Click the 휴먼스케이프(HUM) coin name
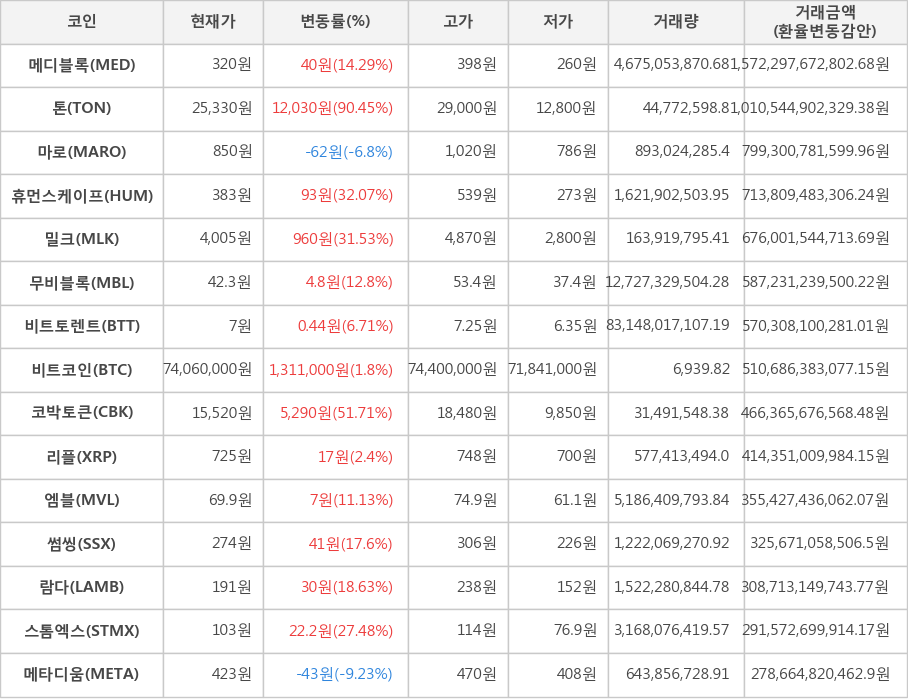Viewport: 908px width, 700px height. pyautogui.click(x=82, y=196)
